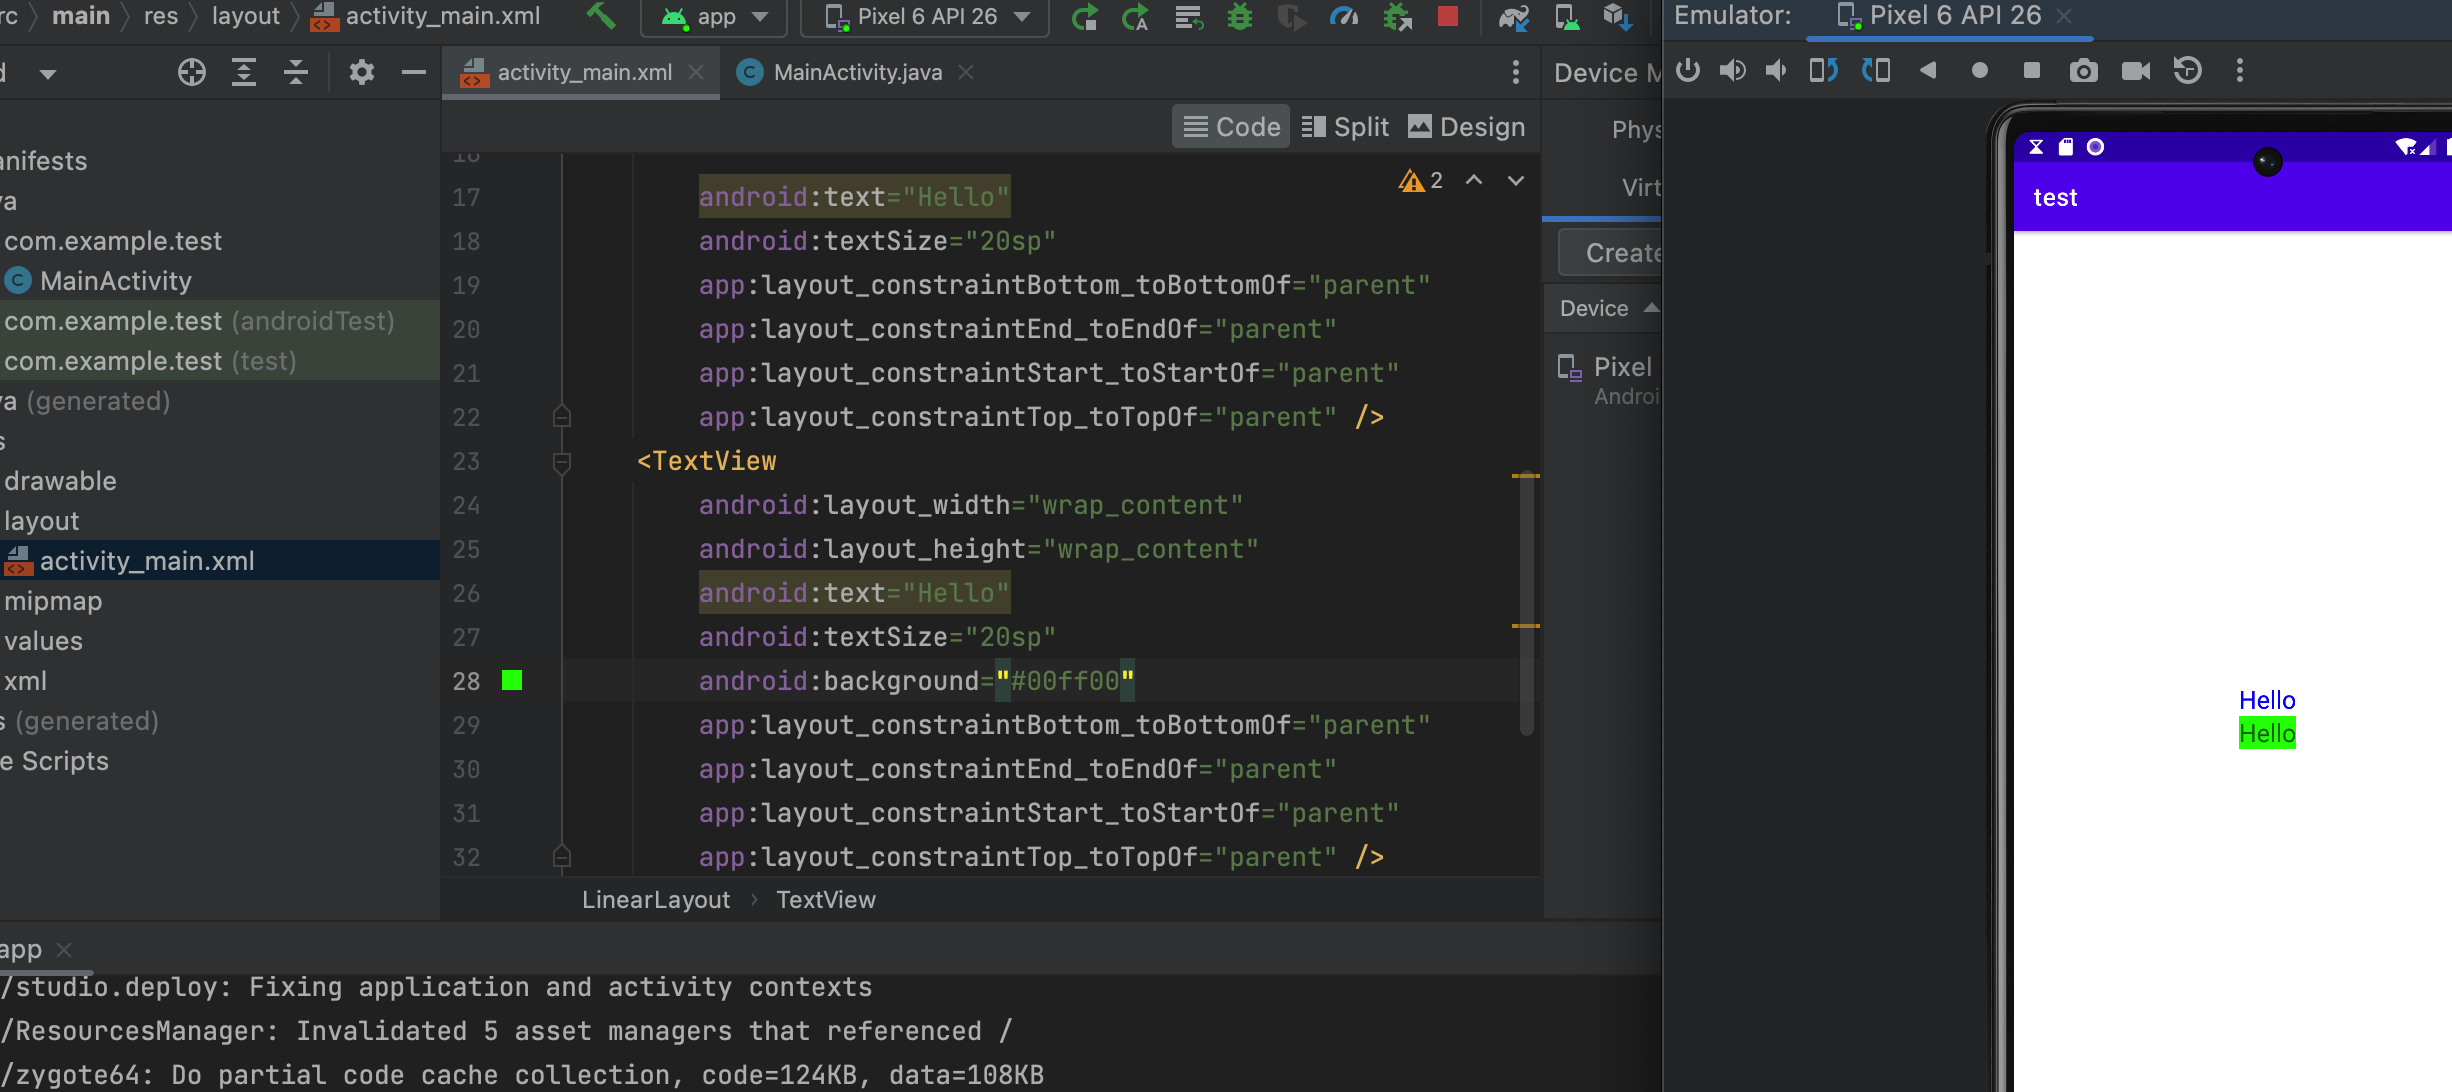Select Code view mode button
This screenshot has height=1092, width=2452.
pos(1231,127)
